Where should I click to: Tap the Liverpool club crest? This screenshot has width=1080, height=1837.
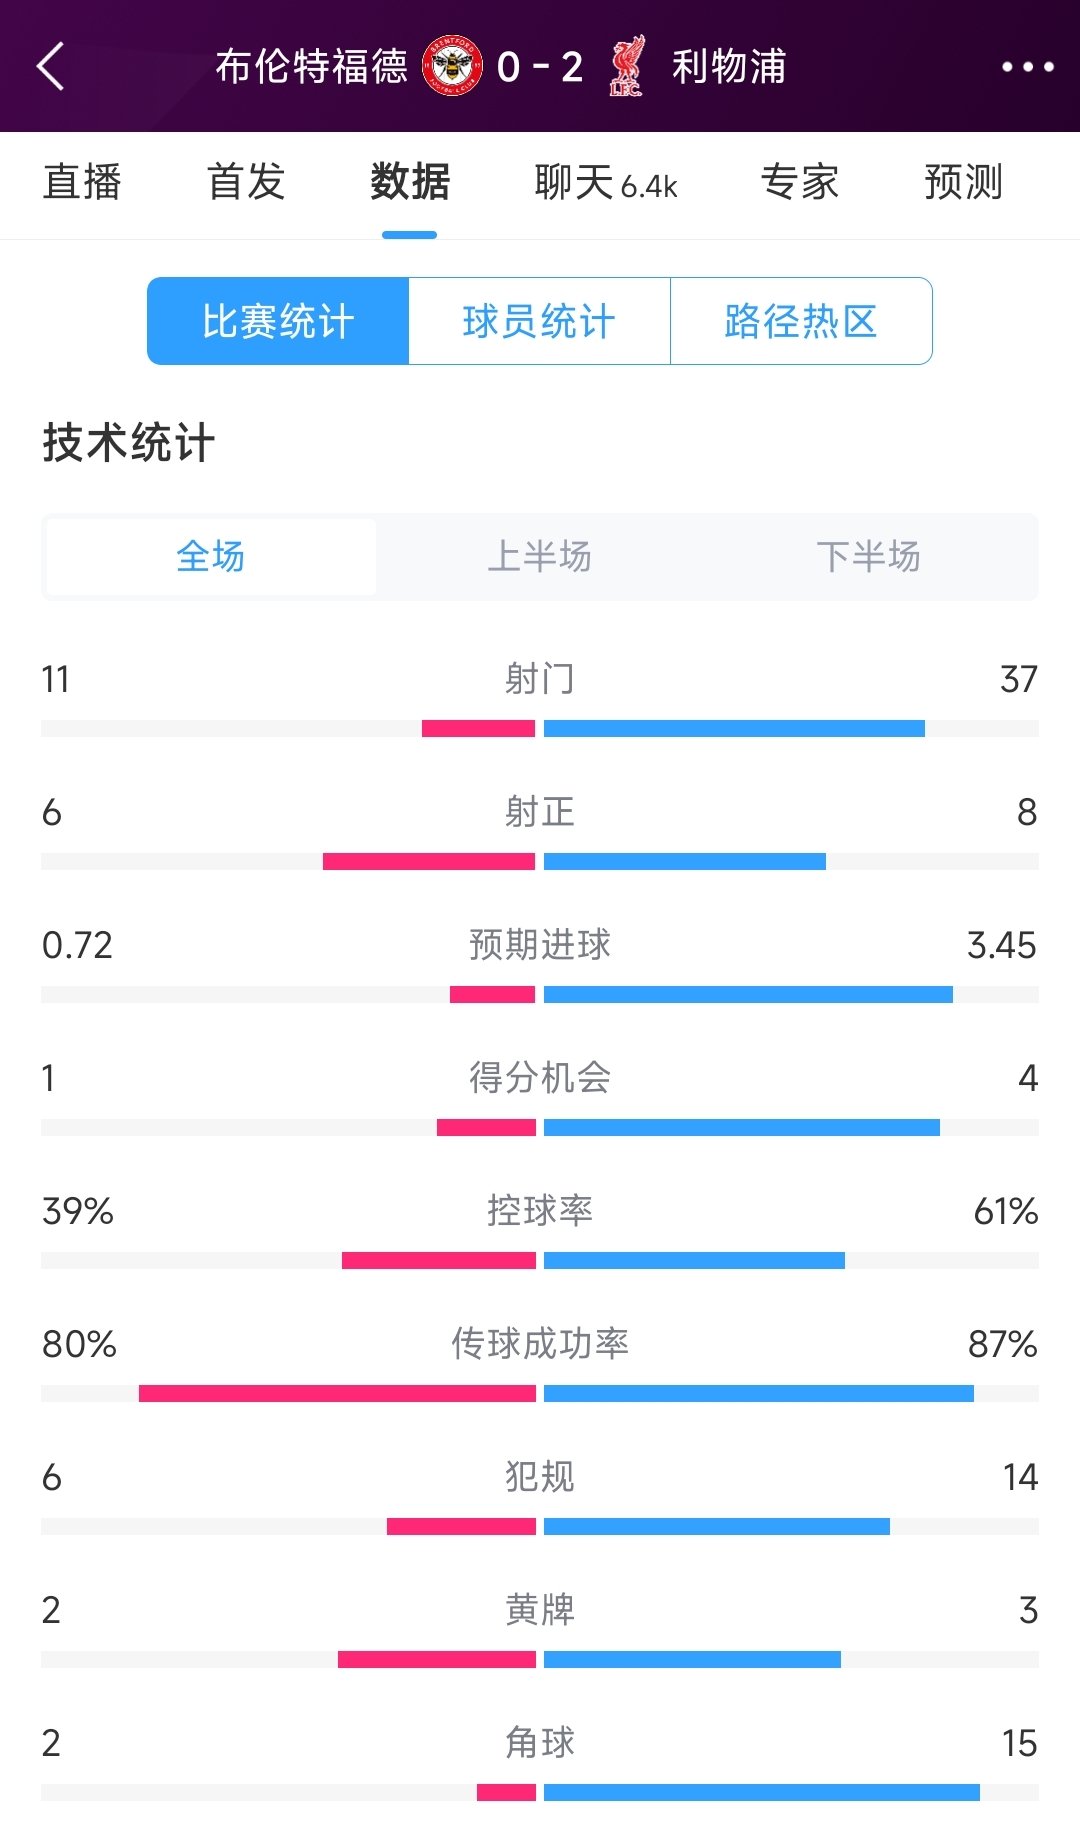627,67
